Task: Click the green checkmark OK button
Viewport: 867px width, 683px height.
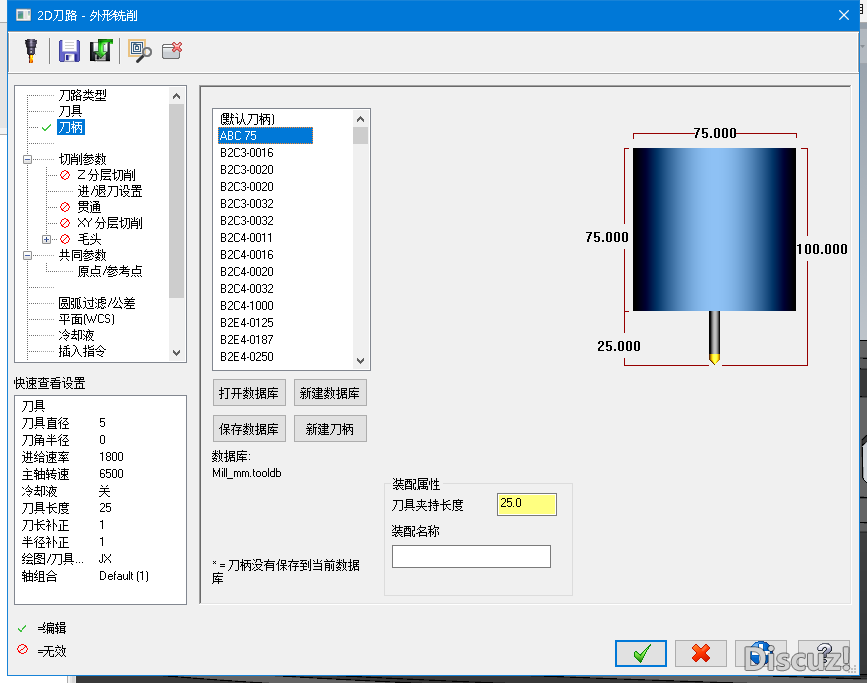Action: 640,654
